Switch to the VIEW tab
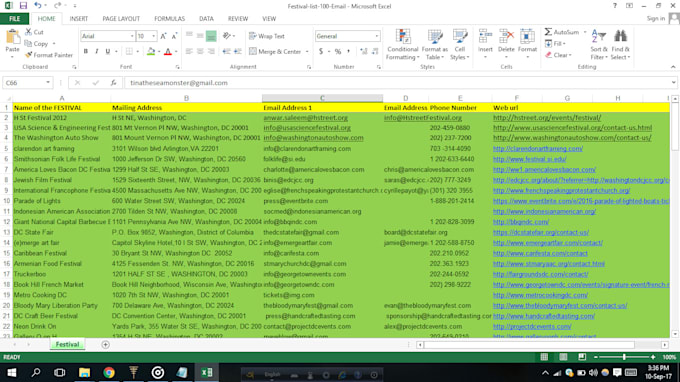 (269, 19)
